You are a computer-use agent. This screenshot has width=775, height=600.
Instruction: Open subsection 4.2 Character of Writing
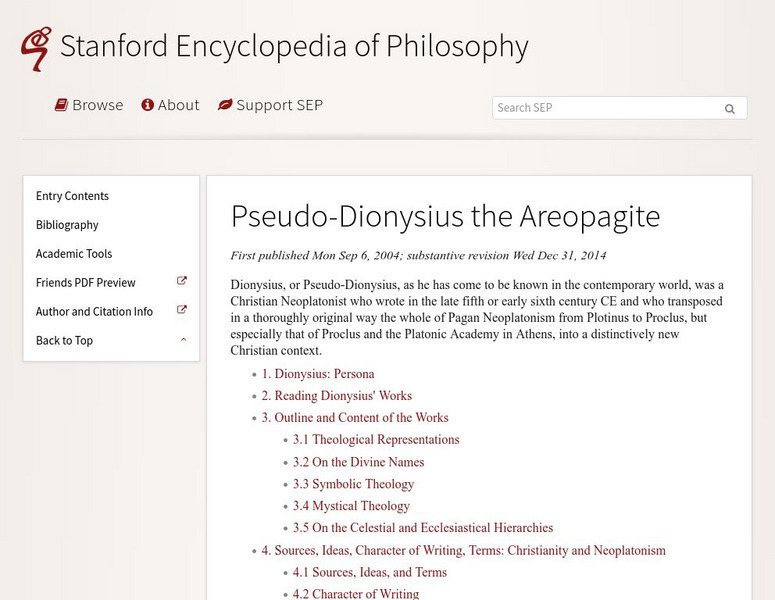coord(356,593)
